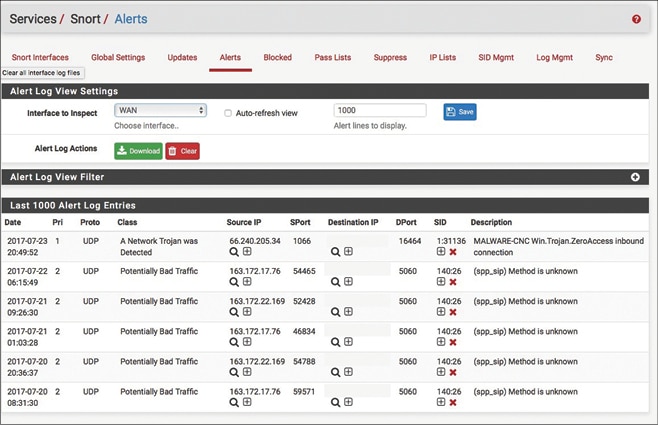Click the alert lines to display field
The width and height of the screenshot is (658, 425).
[x=380, y=111]
